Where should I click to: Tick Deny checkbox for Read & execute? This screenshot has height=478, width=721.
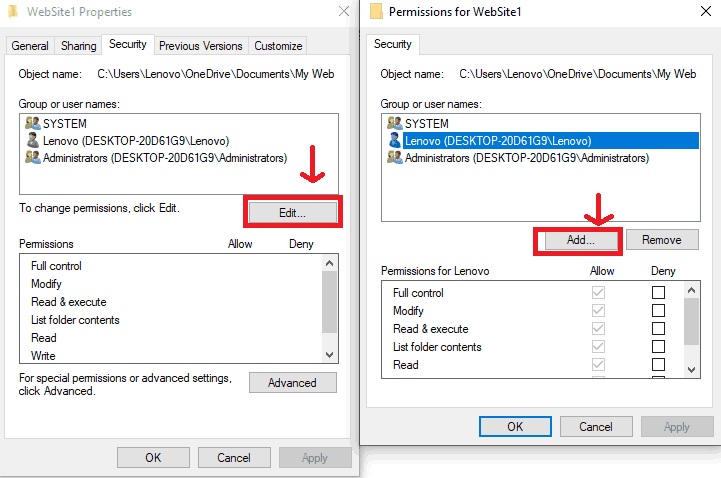coord(658,329)
